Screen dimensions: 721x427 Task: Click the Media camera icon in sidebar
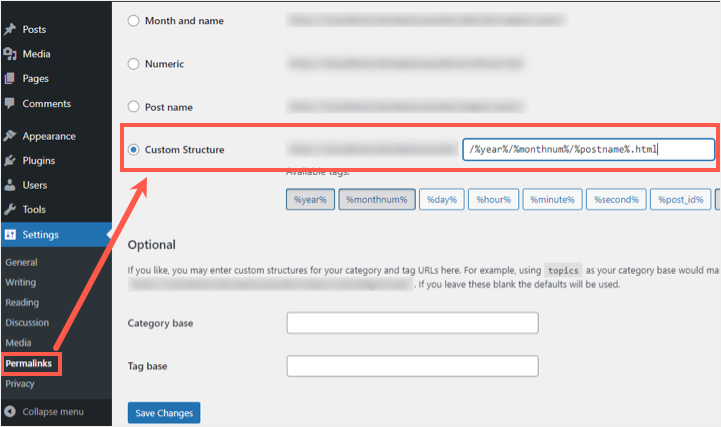[10, 54]
